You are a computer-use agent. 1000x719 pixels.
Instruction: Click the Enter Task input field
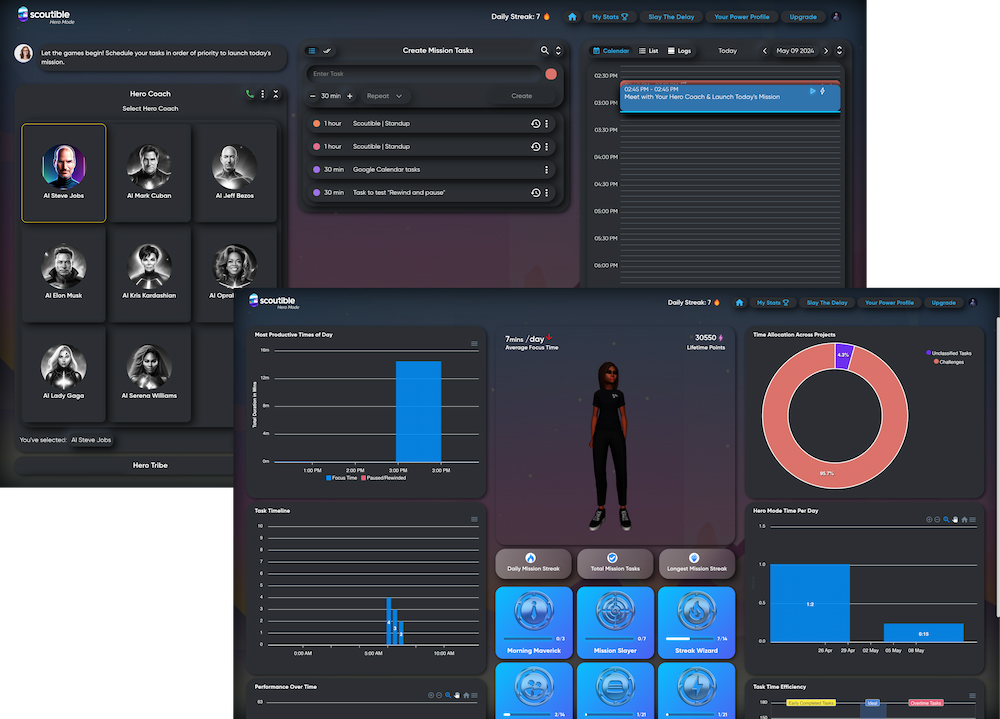point(424,74)
